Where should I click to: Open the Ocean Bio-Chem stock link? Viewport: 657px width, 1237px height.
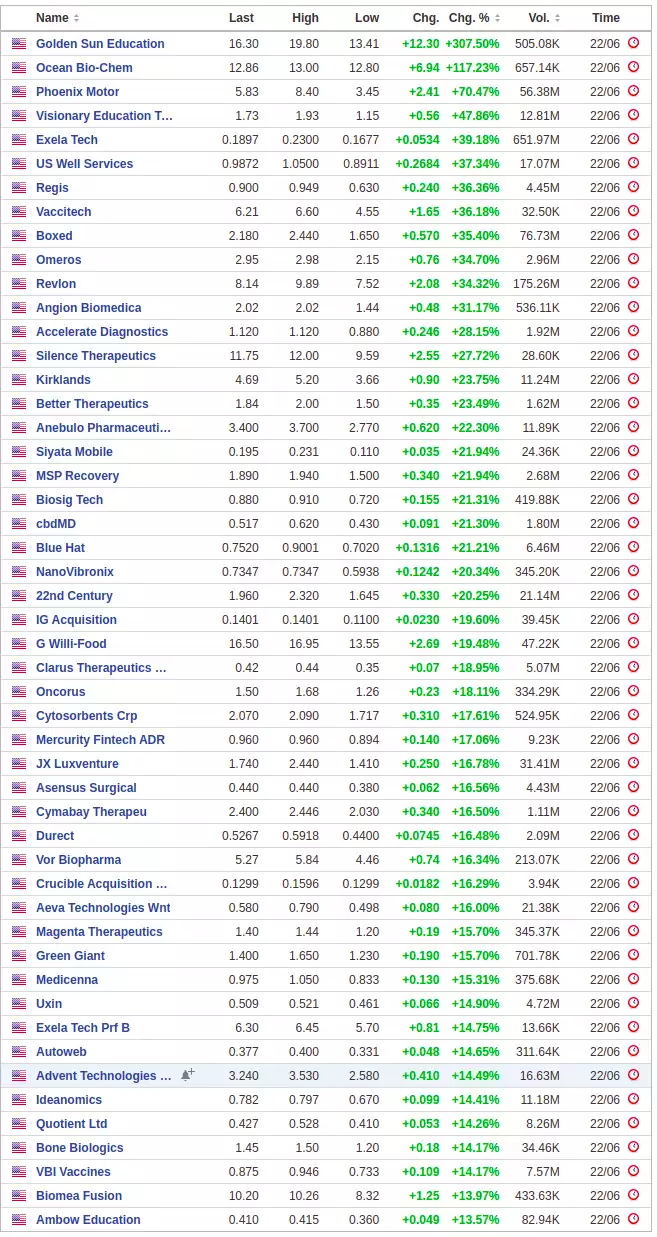point(84,68)
